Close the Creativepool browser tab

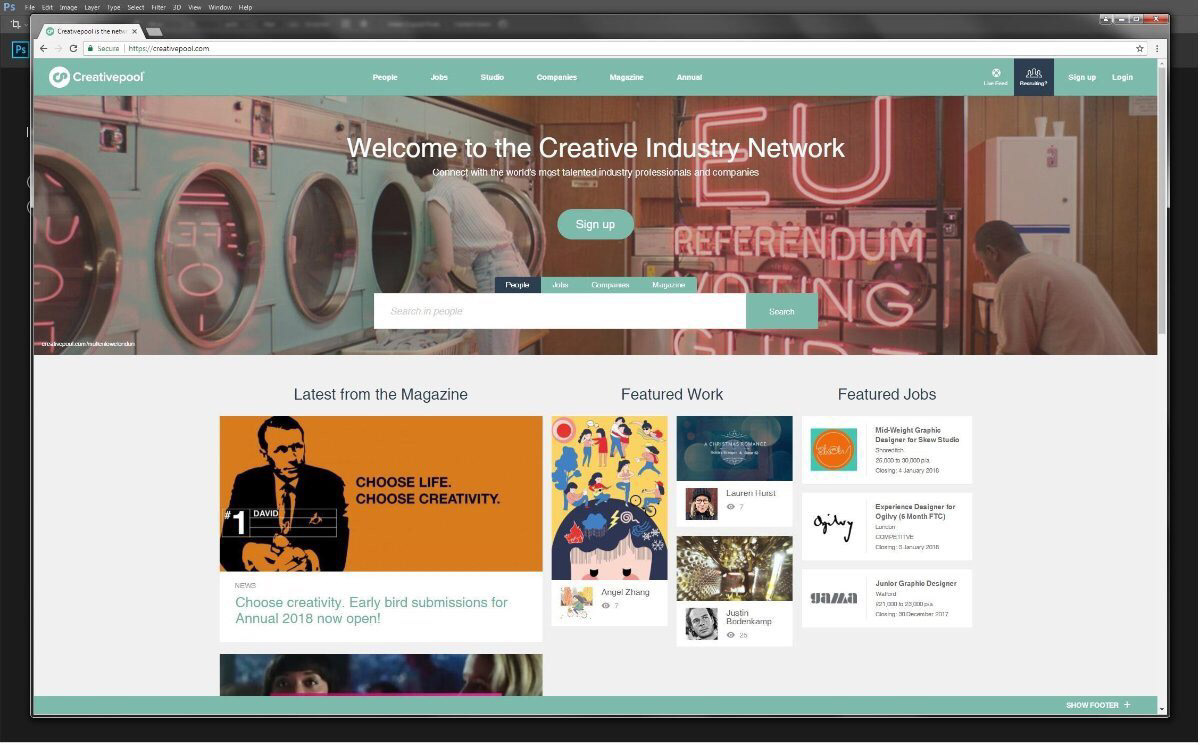click(136, 31)
